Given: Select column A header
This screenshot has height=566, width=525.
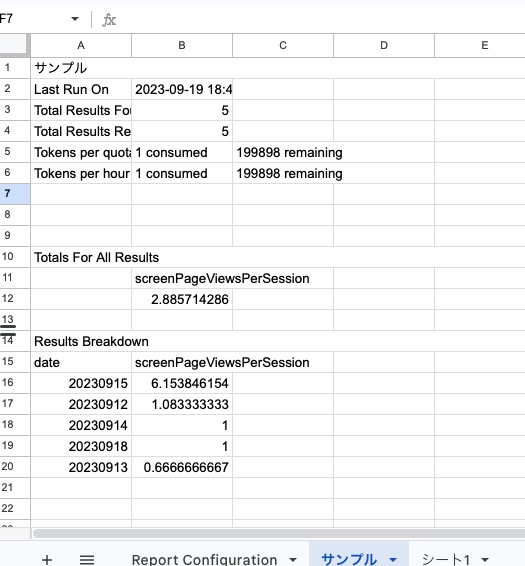Looking at the screenshot, I should 81,45.
